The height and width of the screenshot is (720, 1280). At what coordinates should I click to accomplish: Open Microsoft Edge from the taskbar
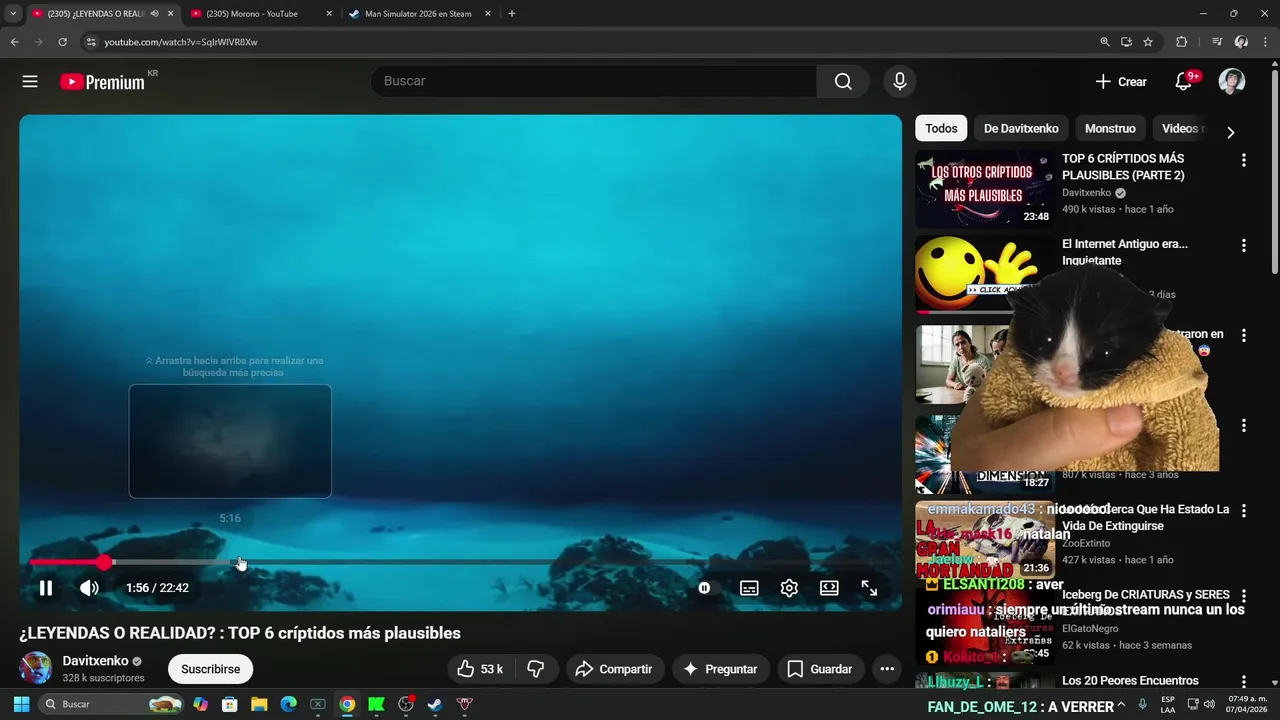[x=288, y=704]
